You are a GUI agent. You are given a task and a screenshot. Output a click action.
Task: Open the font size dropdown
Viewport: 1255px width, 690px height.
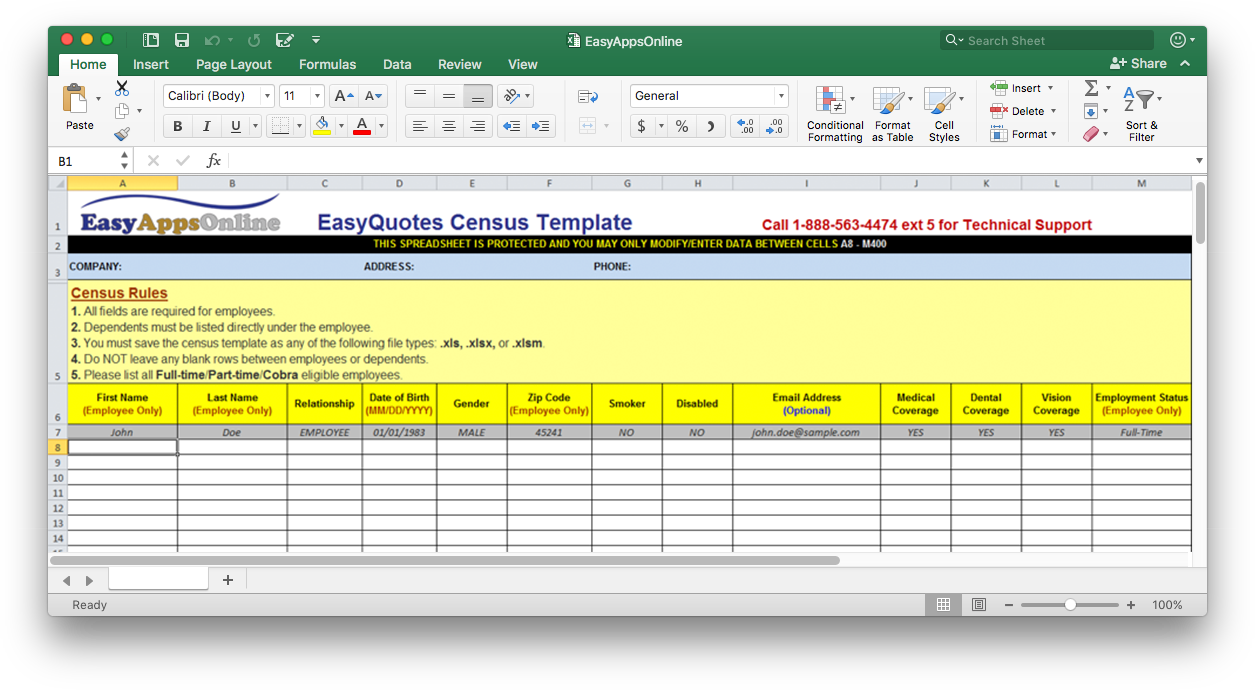[x=317, y=96]
